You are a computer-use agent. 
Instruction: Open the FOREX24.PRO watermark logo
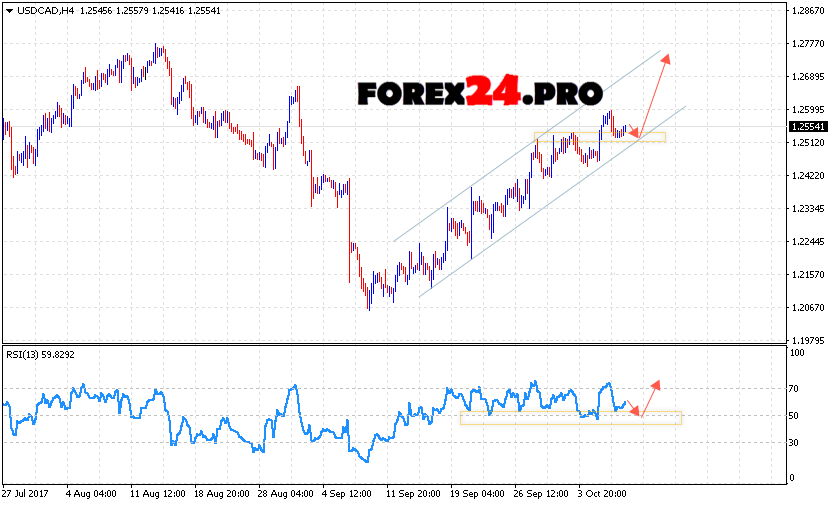pyautogui.click(x=480, y=93)
